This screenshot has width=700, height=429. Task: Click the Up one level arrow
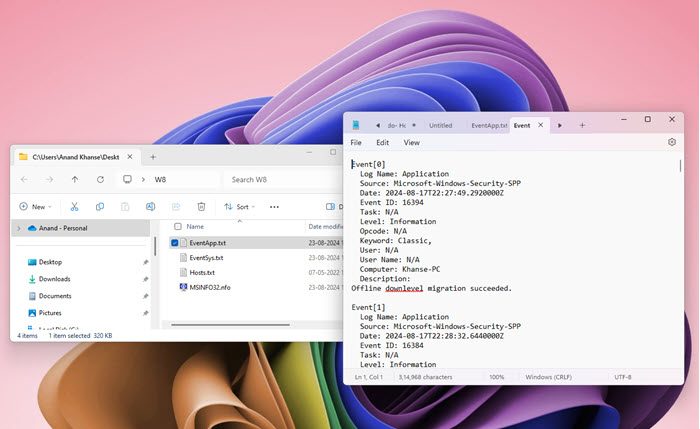(75, 179)
